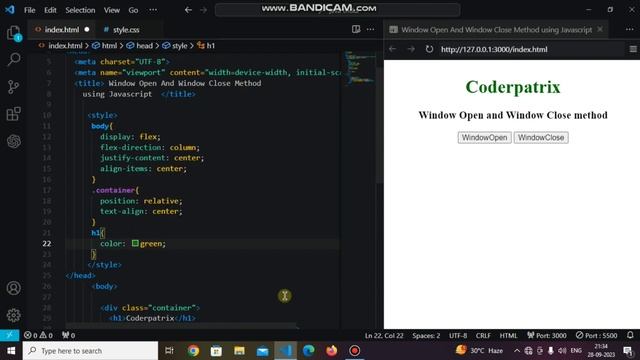Screen dimensions: 640x360
Task: Click the command center search box
Action: click(338, 10)
